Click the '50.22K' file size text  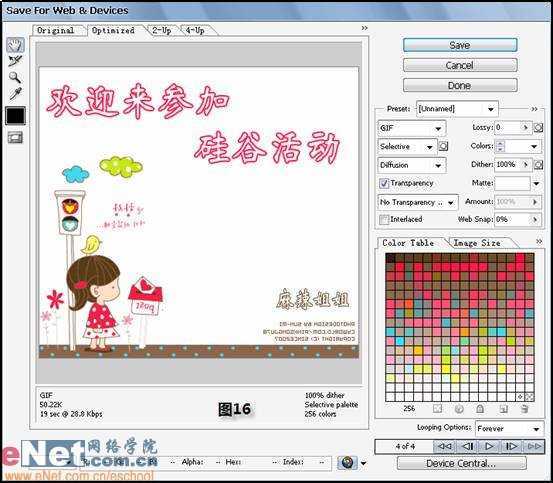[x=51, y=404]
